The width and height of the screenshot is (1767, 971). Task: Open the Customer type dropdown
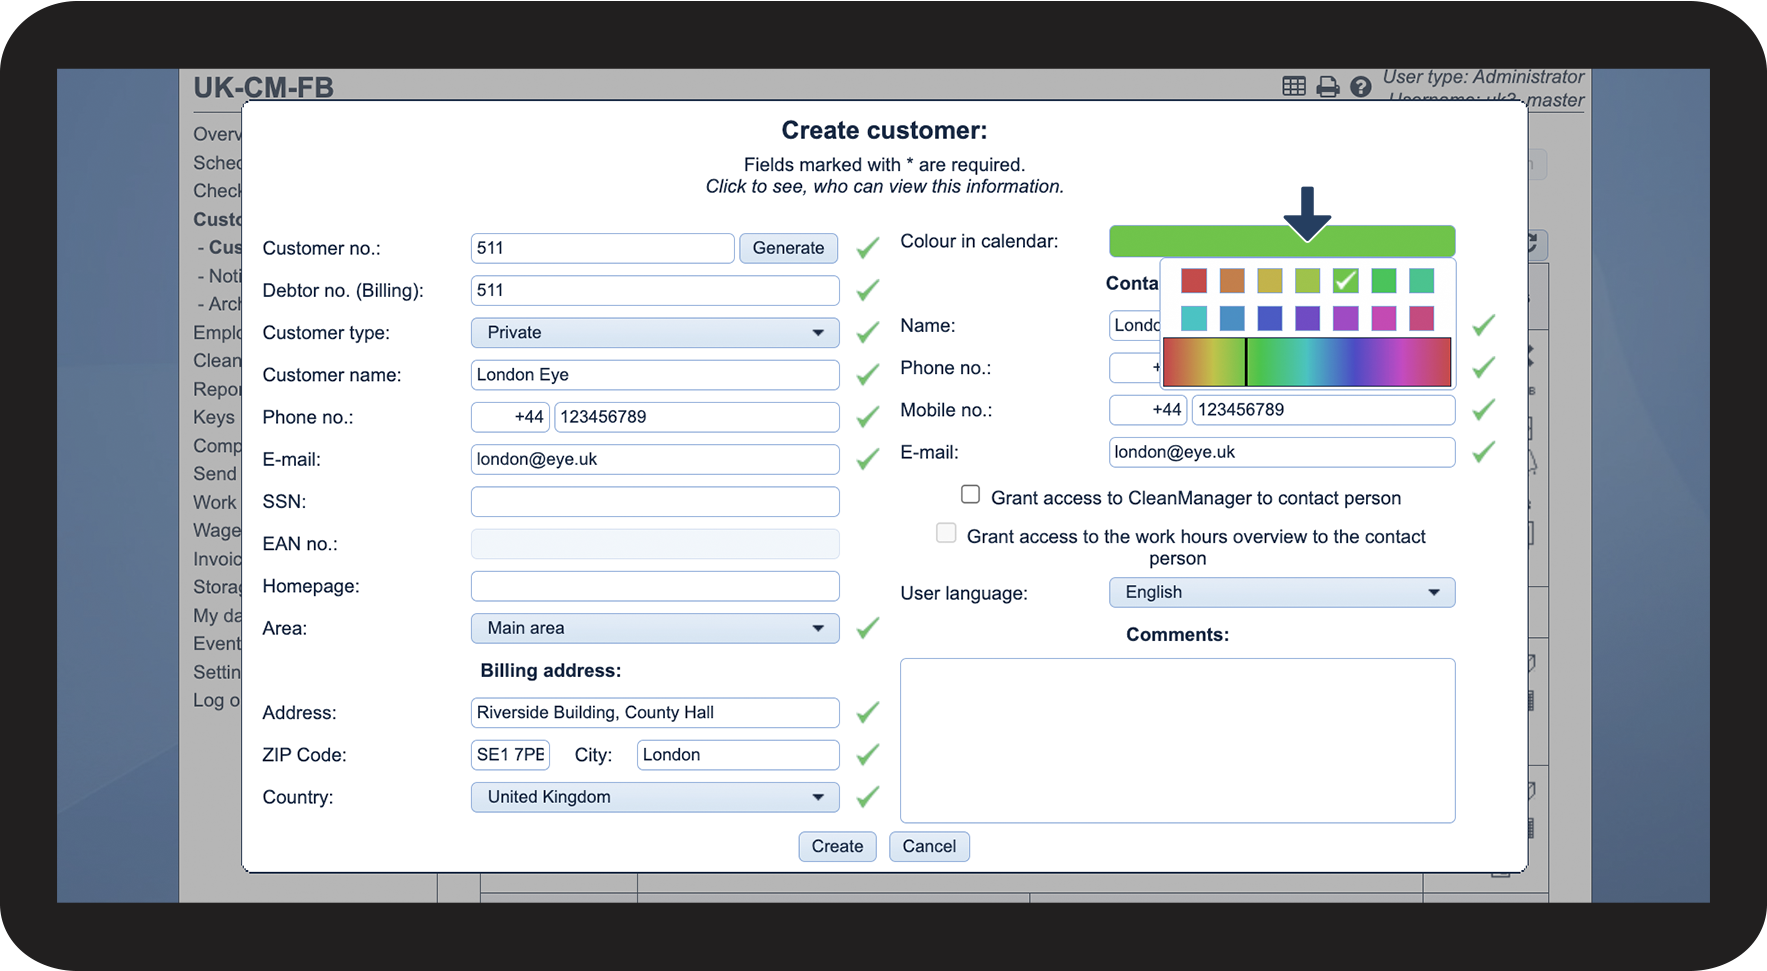click(655, 333)
